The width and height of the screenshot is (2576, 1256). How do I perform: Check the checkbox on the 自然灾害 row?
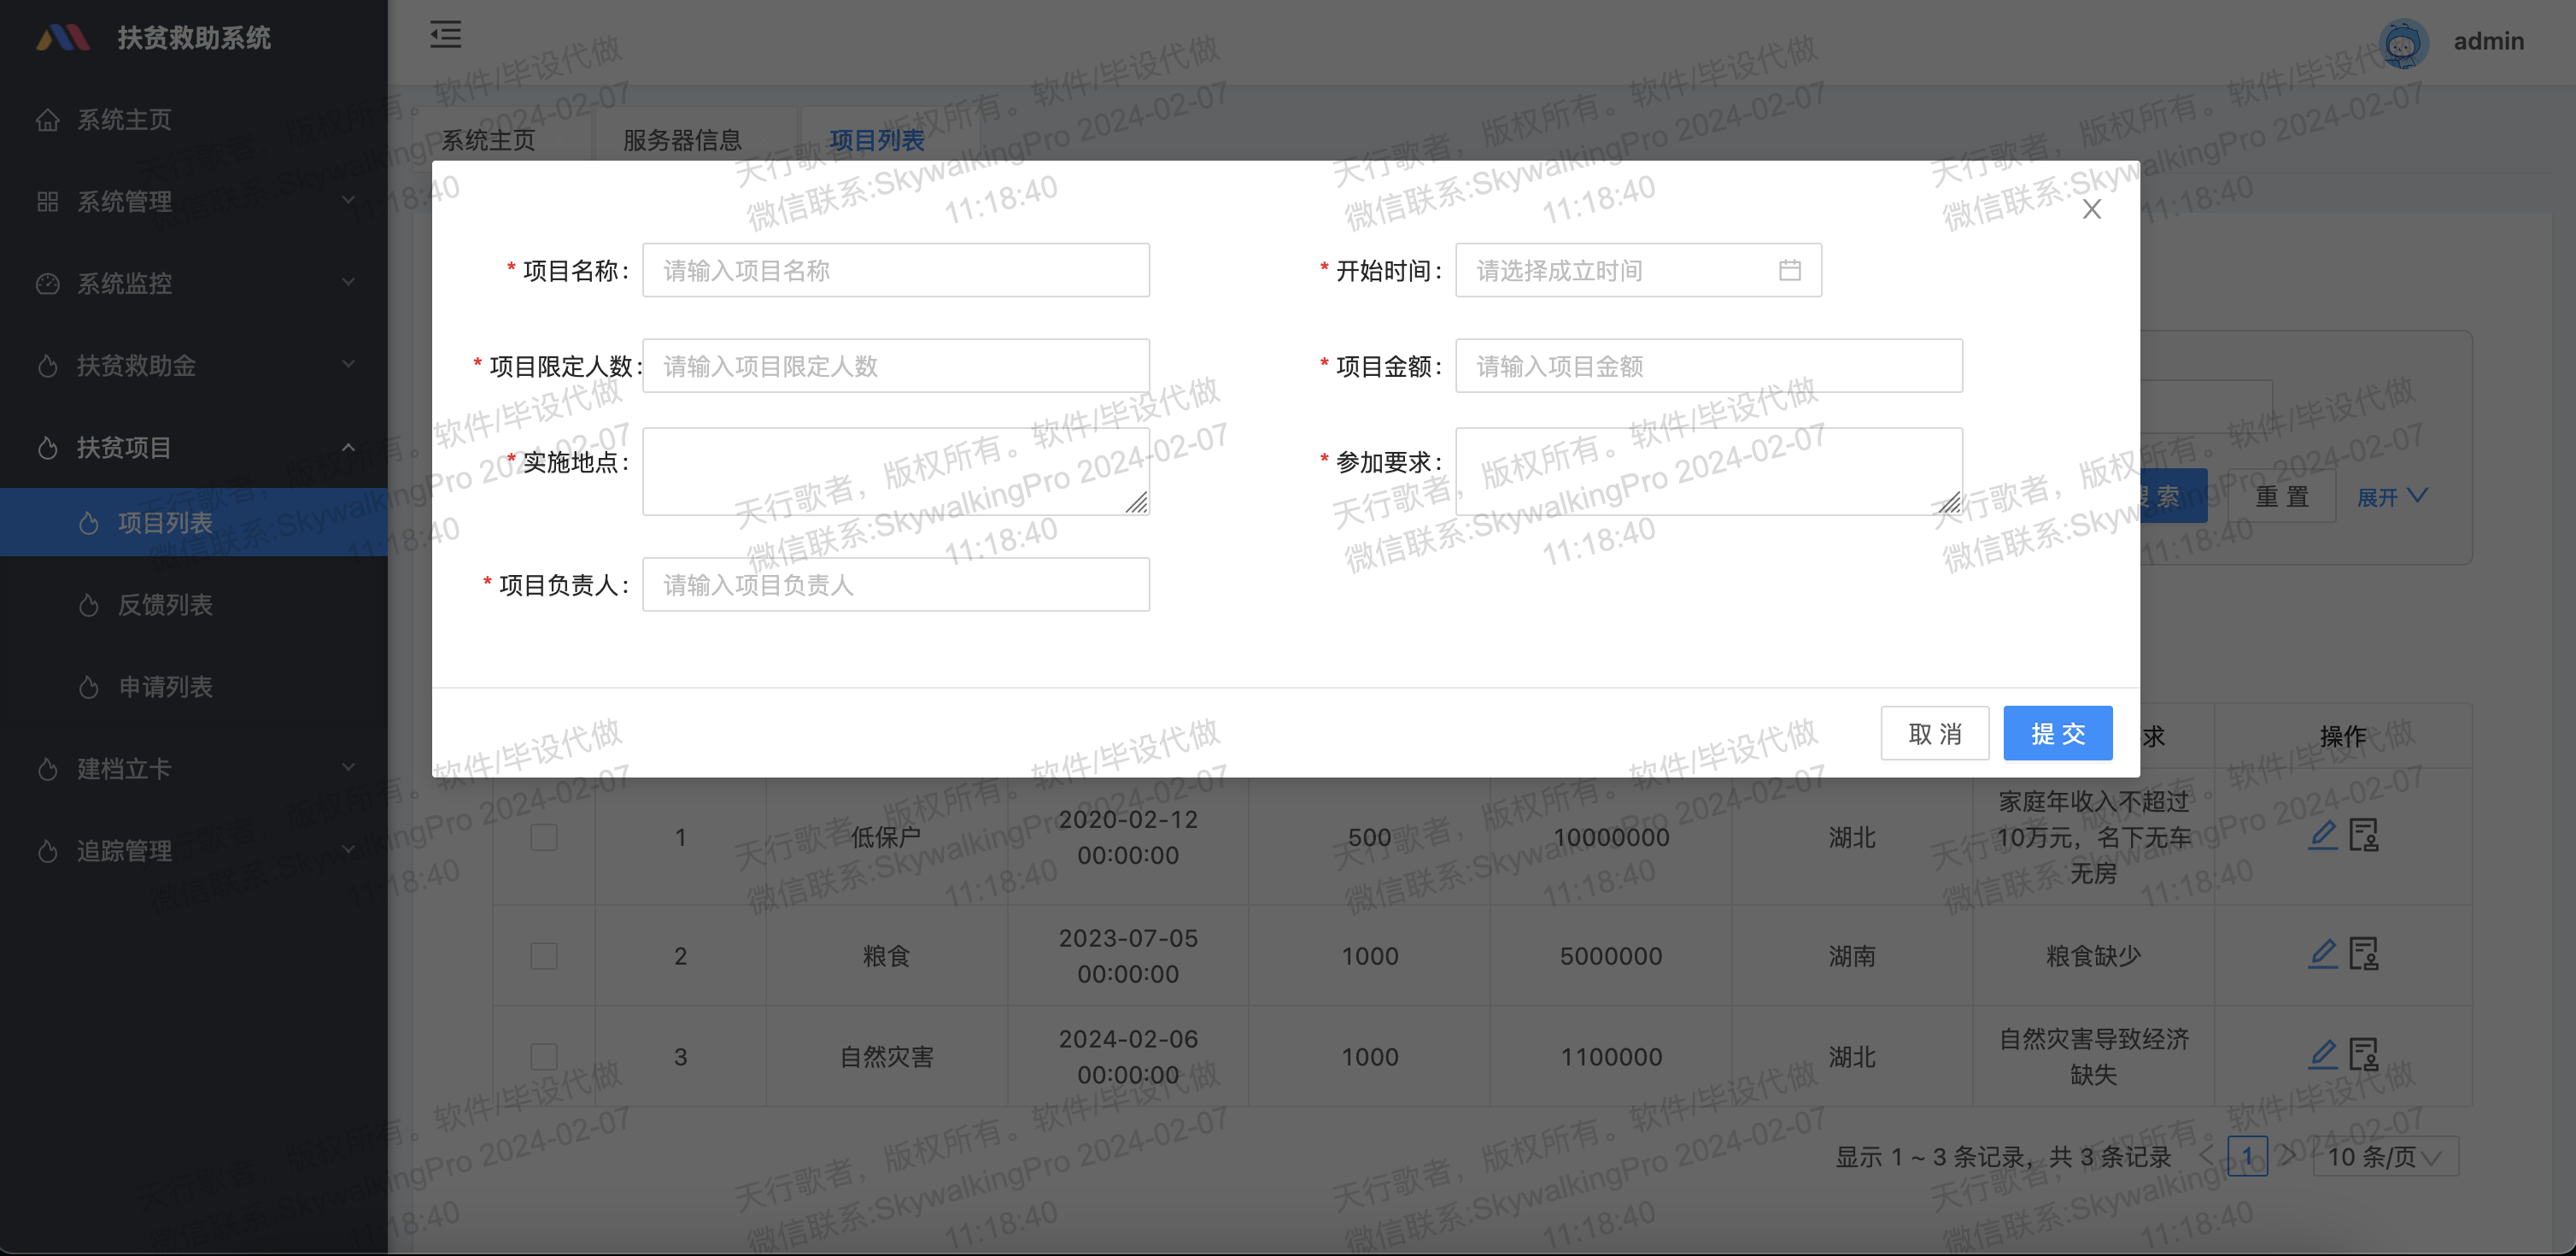[543, 1056]
